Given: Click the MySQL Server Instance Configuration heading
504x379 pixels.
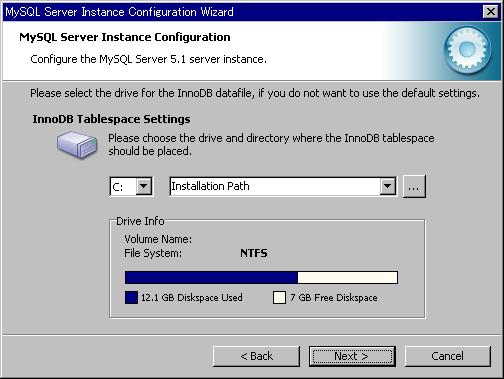Looking at the screenshot, I should pyautogui.click(x=125, y=37).
